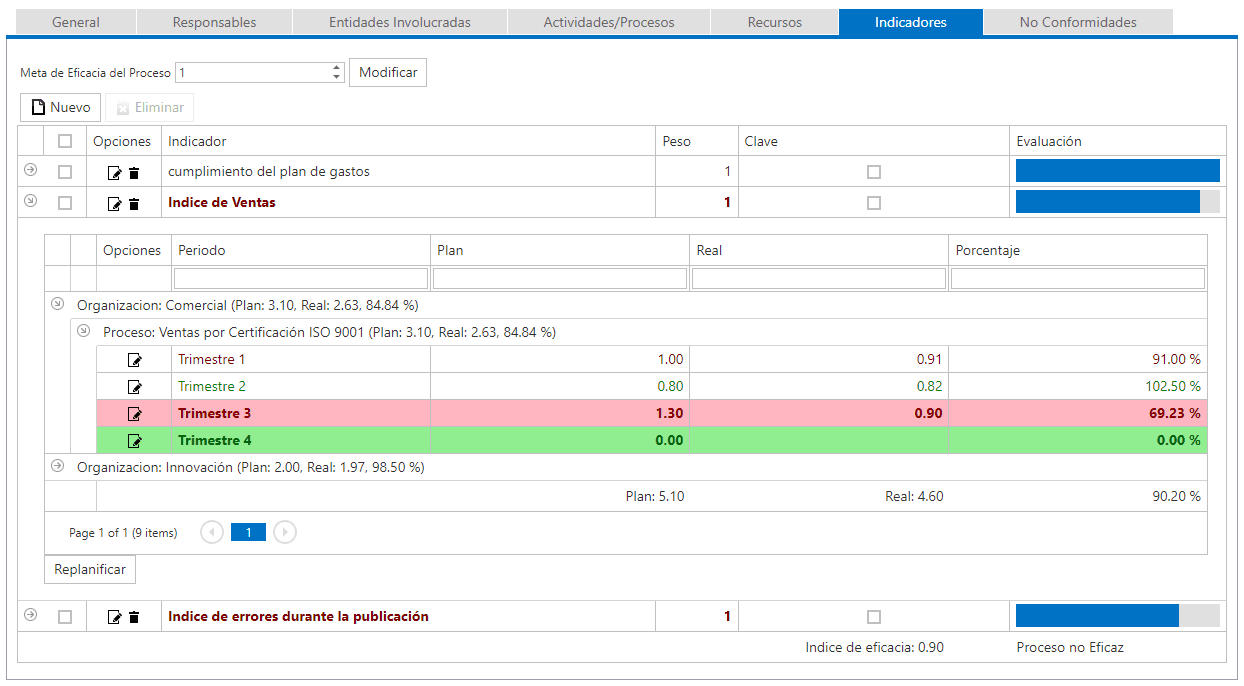Open the Recursos tab

coord(775,22)
